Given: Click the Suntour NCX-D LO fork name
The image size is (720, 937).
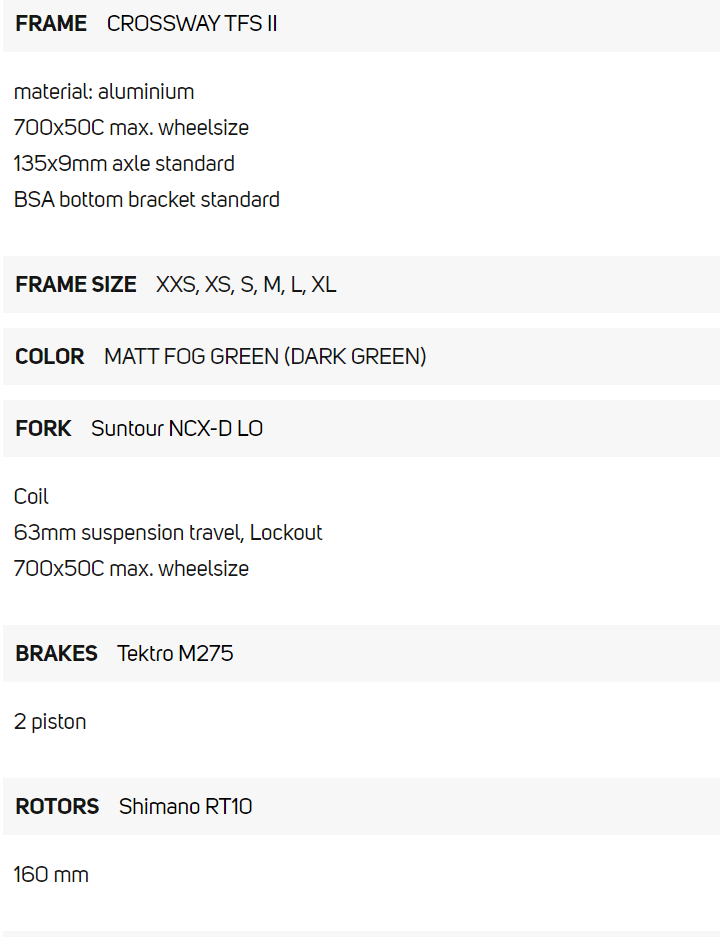Looking at the screenshot, I should (177, 429).
